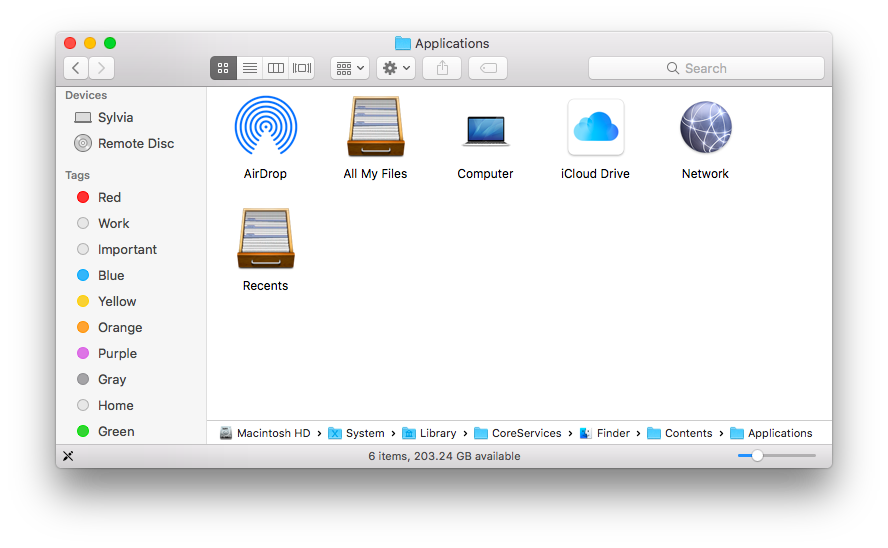Select the Network globe icon

(x=706, y=127)
